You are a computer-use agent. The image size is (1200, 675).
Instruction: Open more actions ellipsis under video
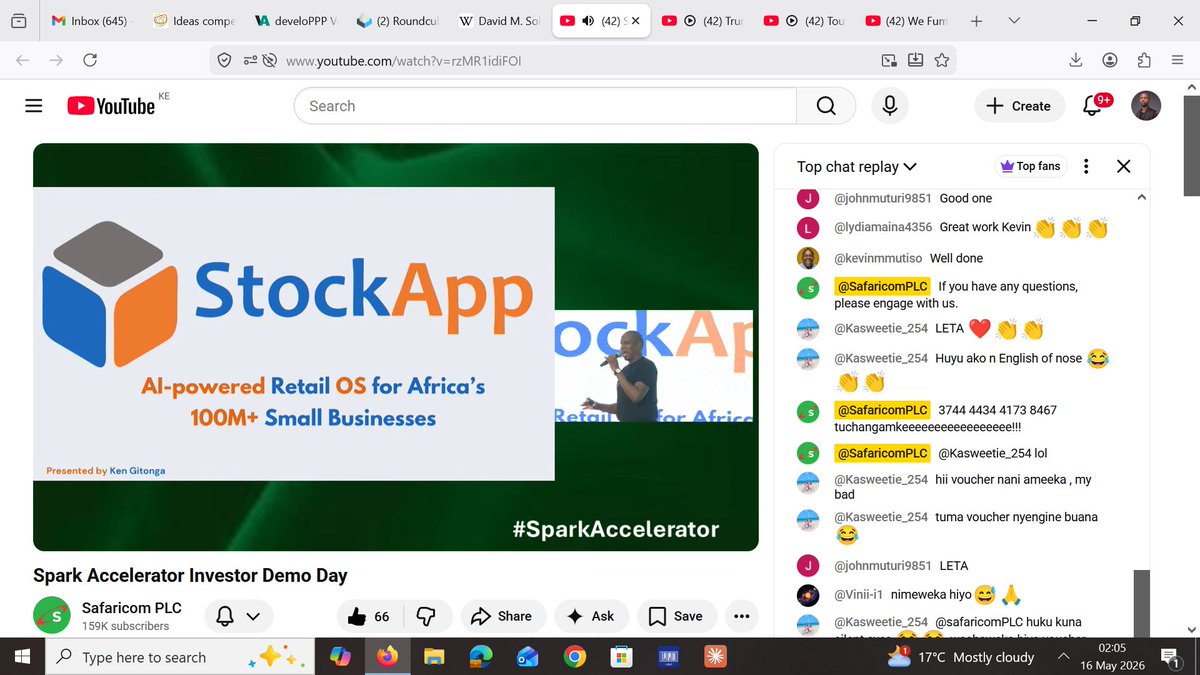[x=741, y=616]
